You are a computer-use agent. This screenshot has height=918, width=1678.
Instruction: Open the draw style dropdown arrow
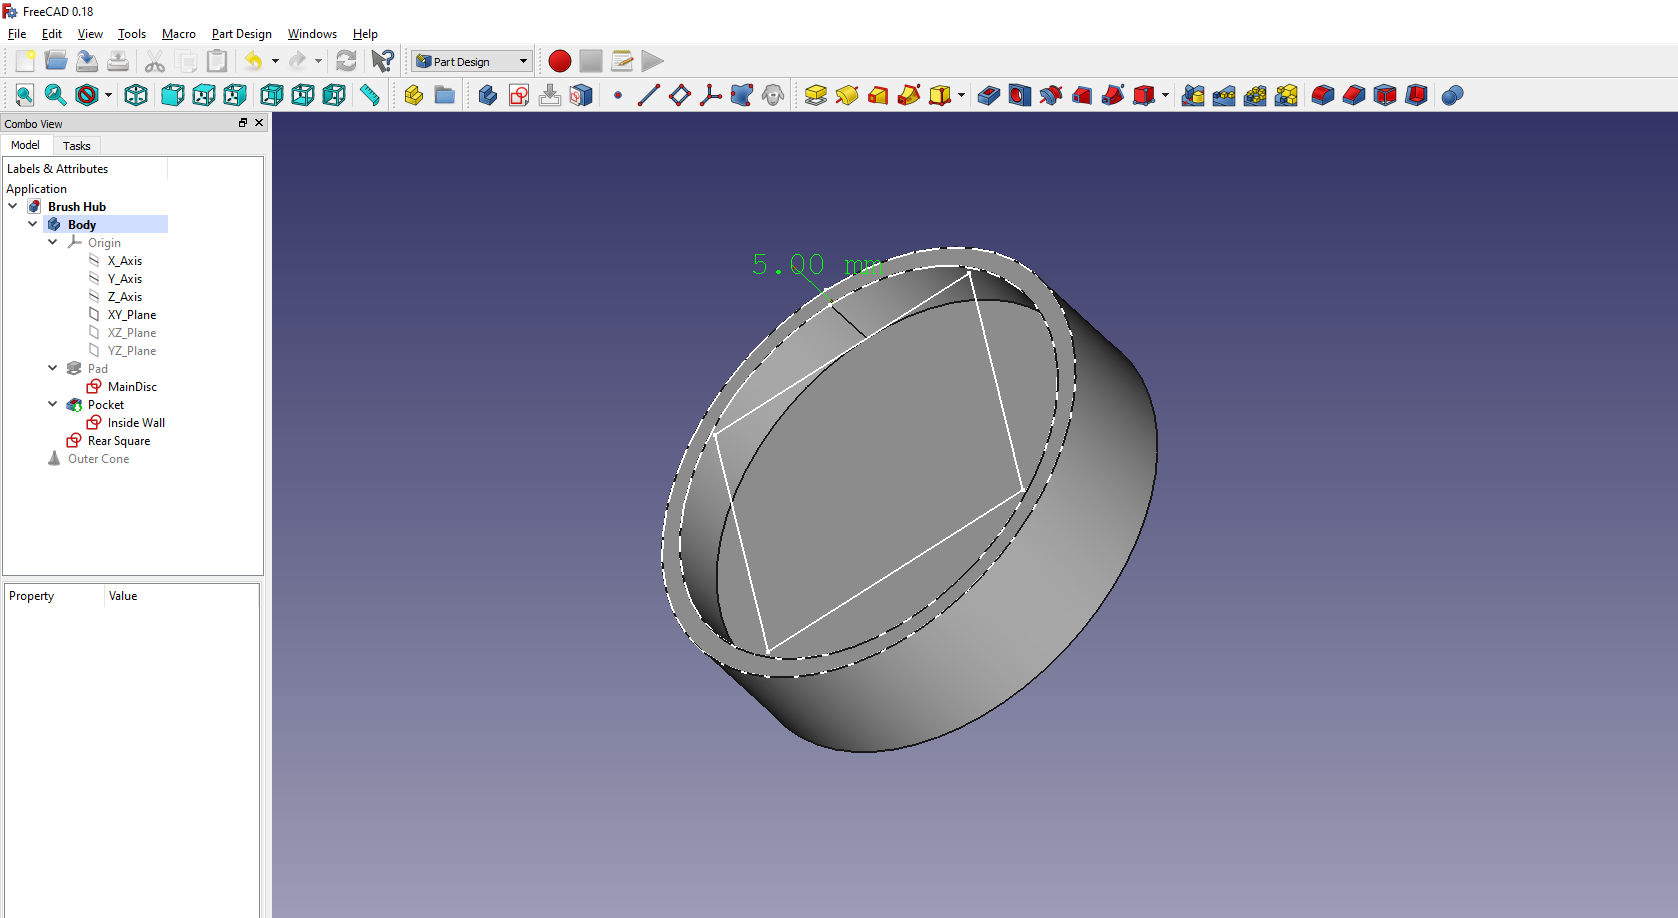pyautogui.click(x=108, y=95)
